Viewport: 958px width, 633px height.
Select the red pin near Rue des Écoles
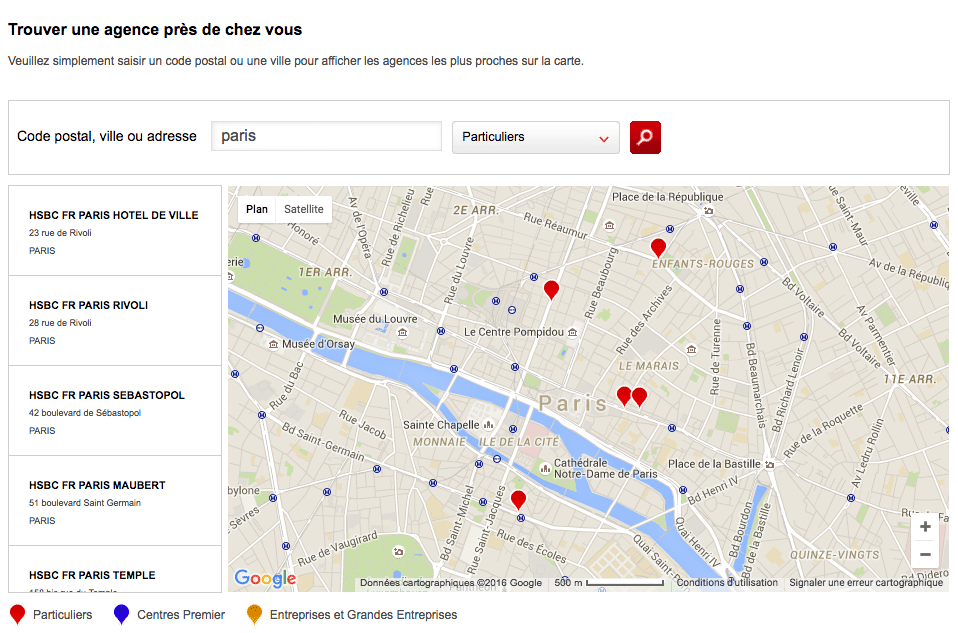coord(518,500)
